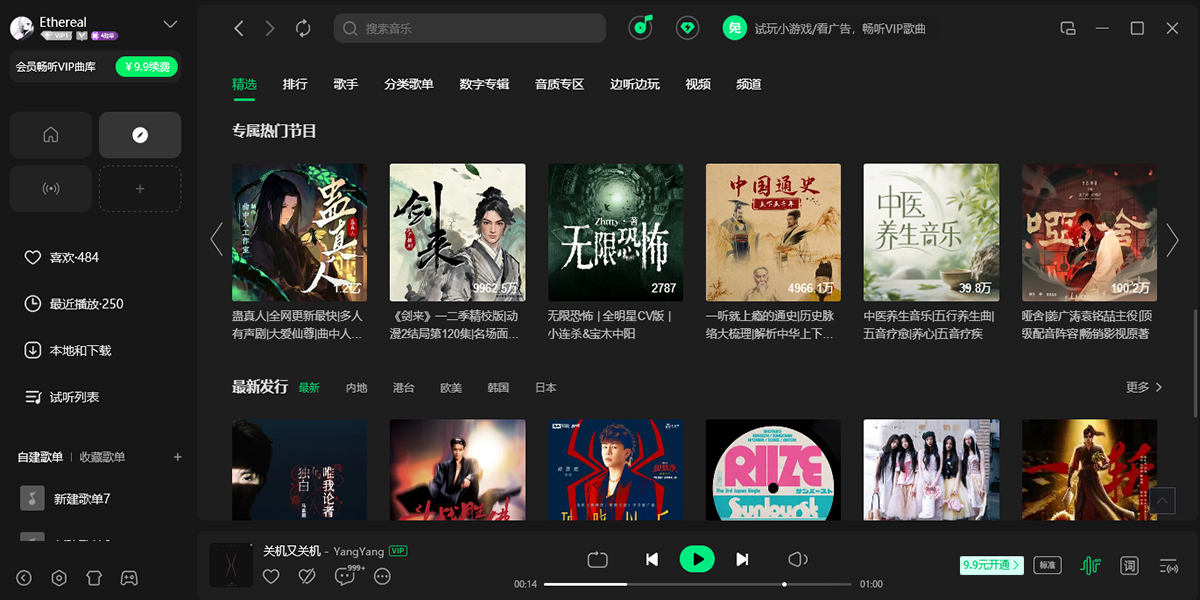Open the RIIZE album cover
Image resolution: width=1200 pixels, height=600 pixels.
[773, 469]
